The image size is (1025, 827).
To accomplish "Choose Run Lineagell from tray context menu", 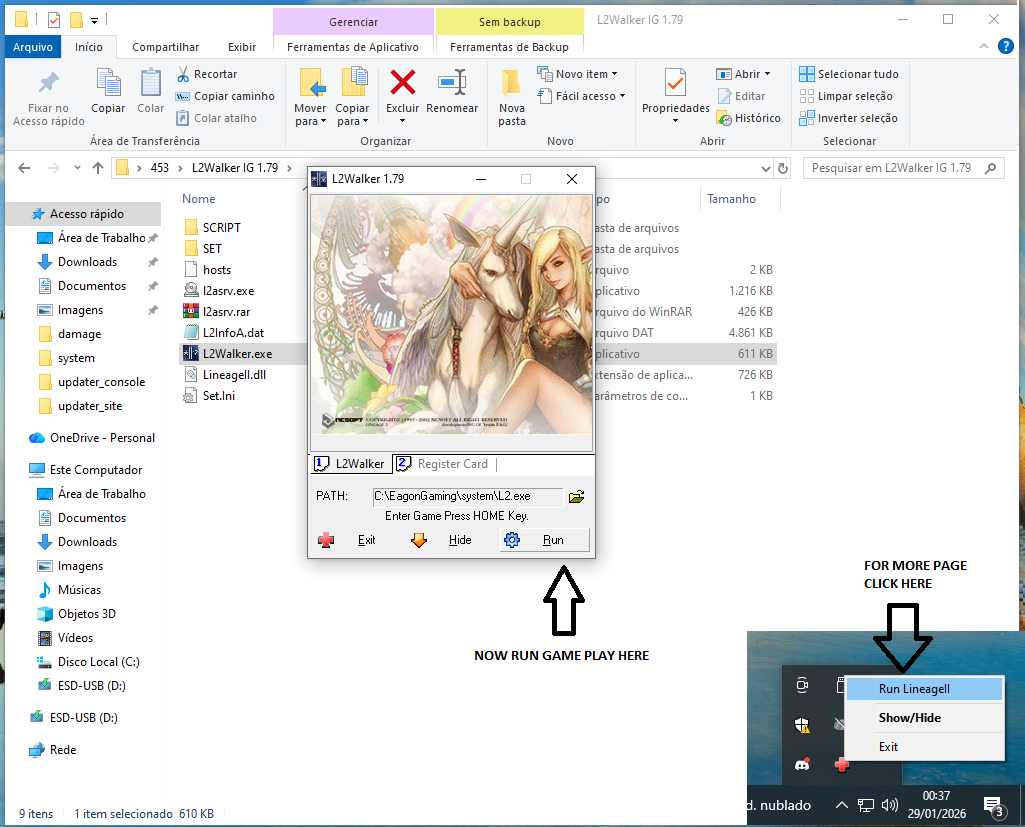I will coord(924,689).
